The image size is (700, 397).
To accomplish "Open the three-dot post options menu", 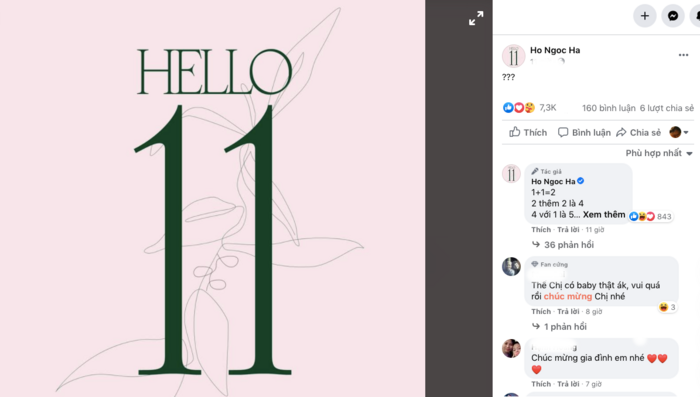I will tap(683, 55).
